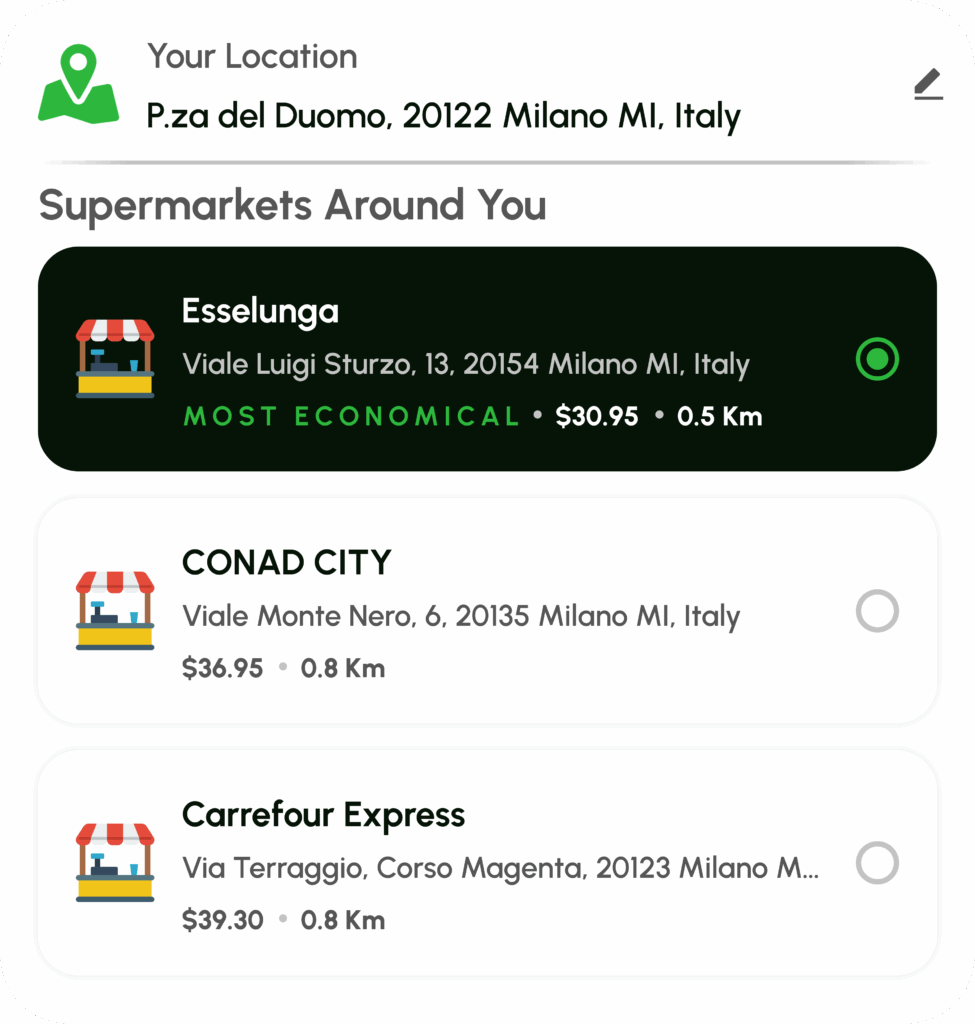Click the P.za del Duomo address text

pyautogui.click(x=443, y=116)
